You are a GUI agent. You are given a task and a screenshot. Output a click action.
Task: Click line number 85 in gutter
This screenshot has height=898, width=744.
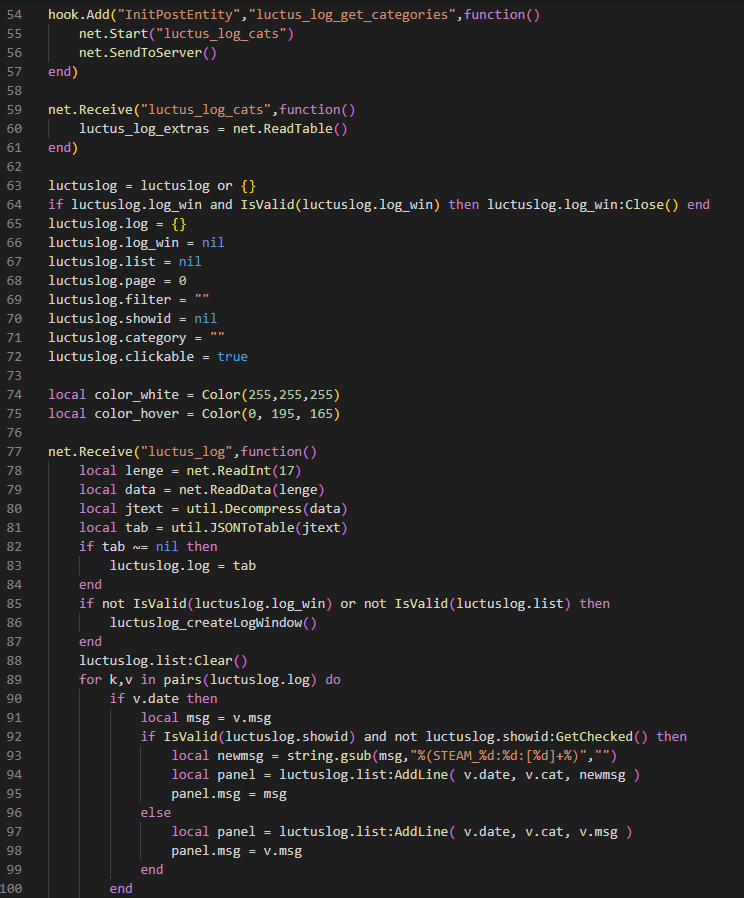click(x=14, y=604)
